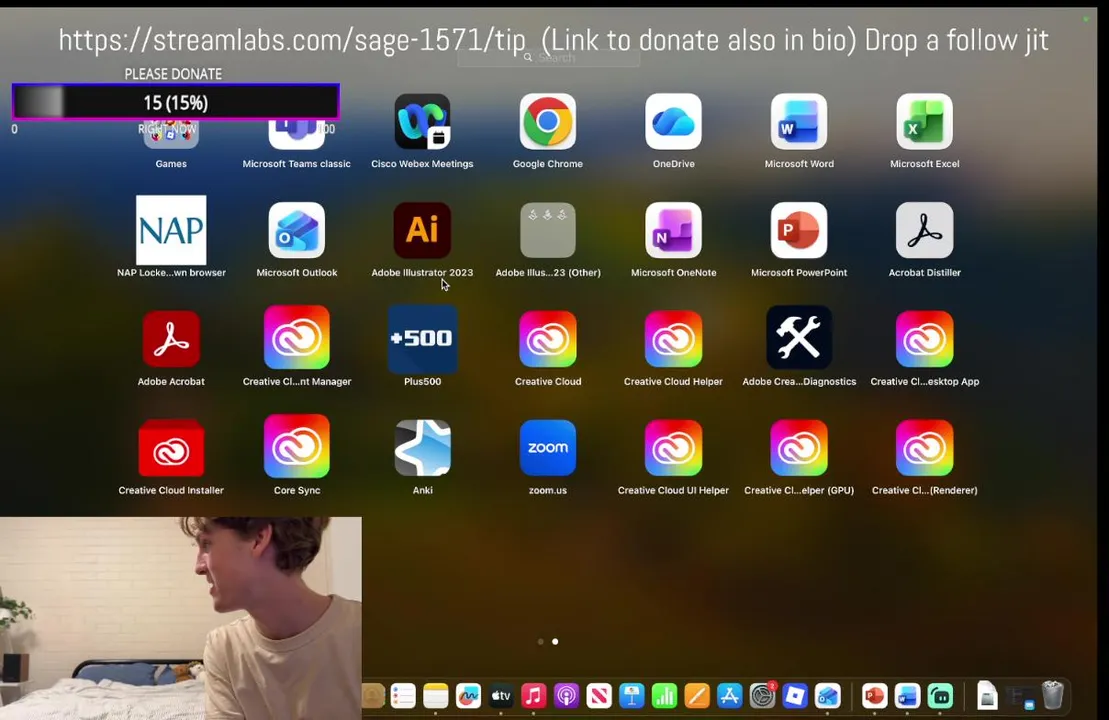Open Creative Cloud Content Manager icon
The width and height of the screenshot is (1109, 720).
[296, 337]
